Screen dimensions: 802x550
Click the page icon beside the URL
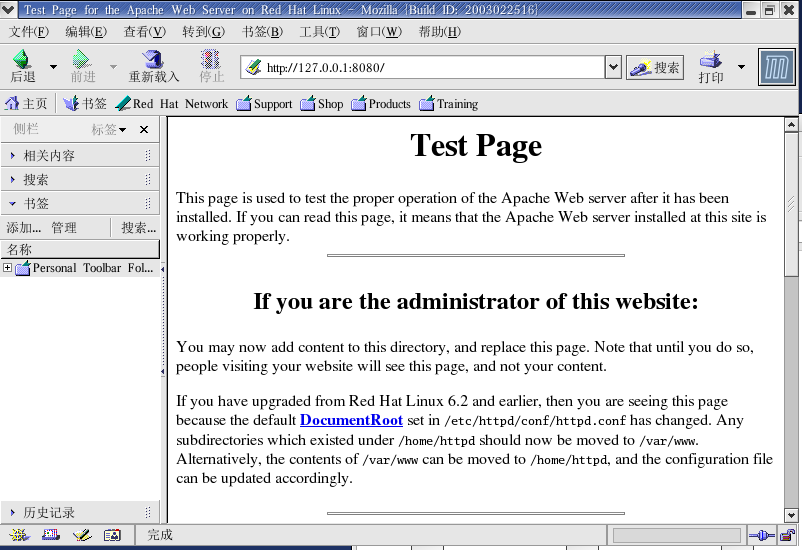pyautogui.click(x=253, y=67)
